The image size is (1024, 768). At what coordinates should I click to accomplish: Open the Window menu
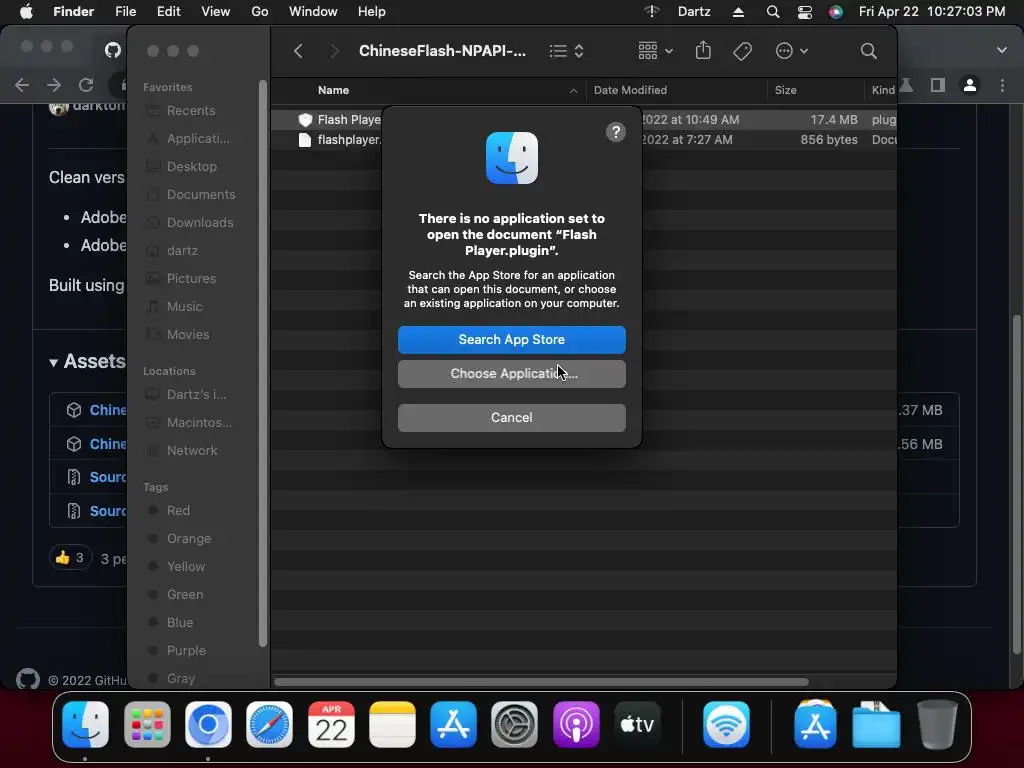coord(313,11)
